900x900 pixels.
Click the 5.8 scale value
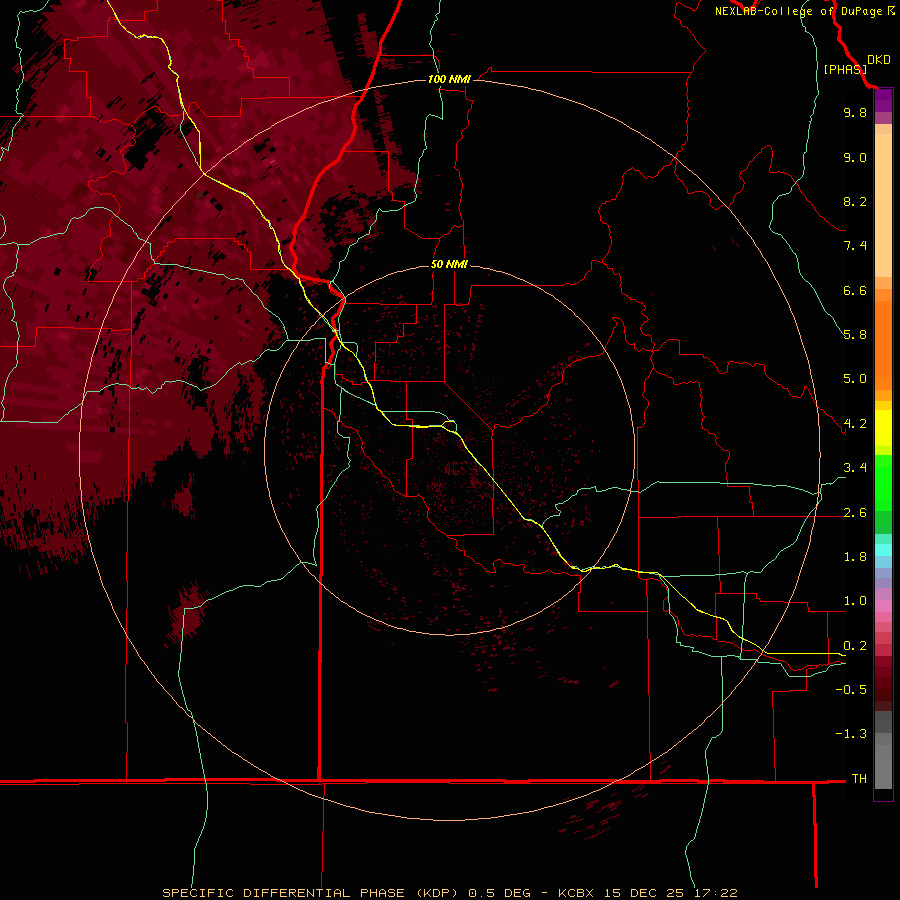click(x=855, y=335)
